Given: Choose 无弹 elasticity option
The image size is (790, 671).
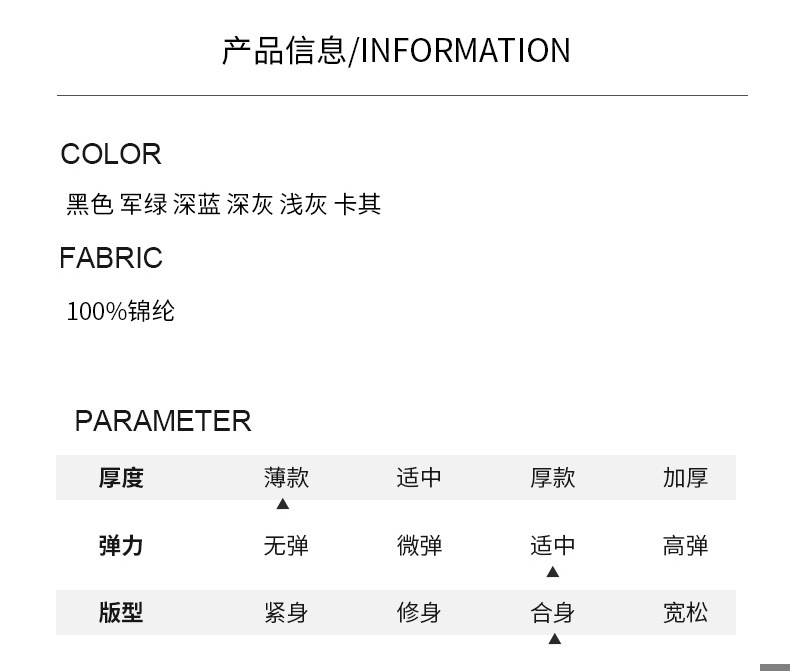Looking at the screenshot, I should (286, 546).
